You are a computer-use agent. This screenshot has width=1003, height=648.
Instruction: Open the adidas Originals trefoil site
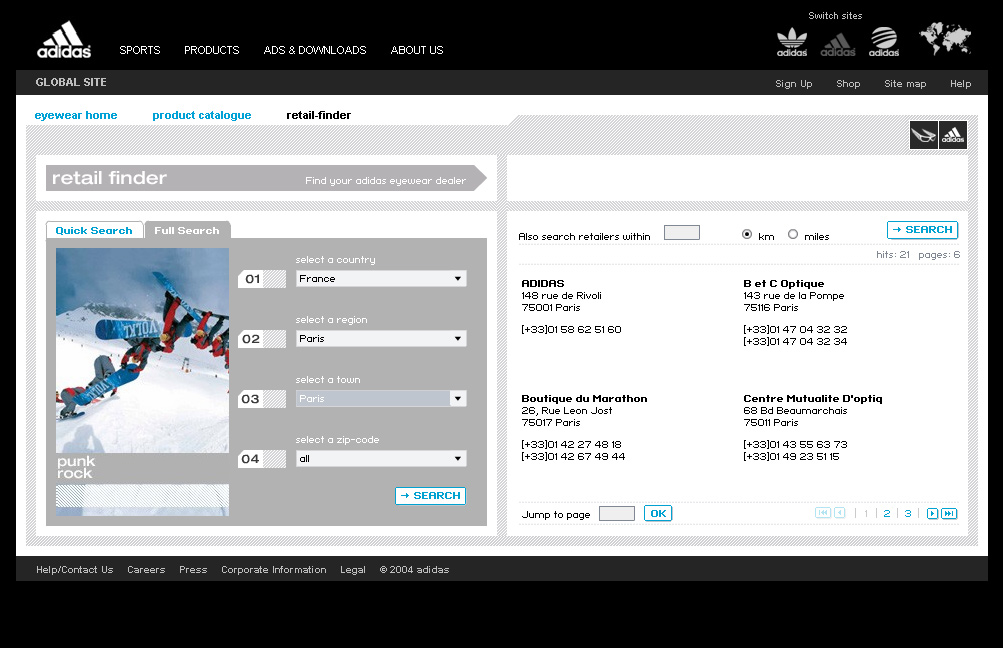click(791, 42)
